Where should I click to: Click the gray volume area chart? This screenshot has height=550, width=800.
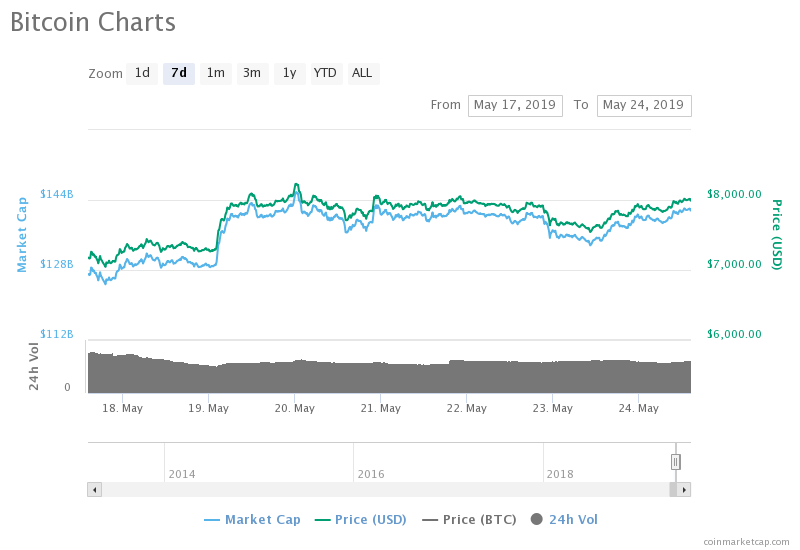point(389,375)
